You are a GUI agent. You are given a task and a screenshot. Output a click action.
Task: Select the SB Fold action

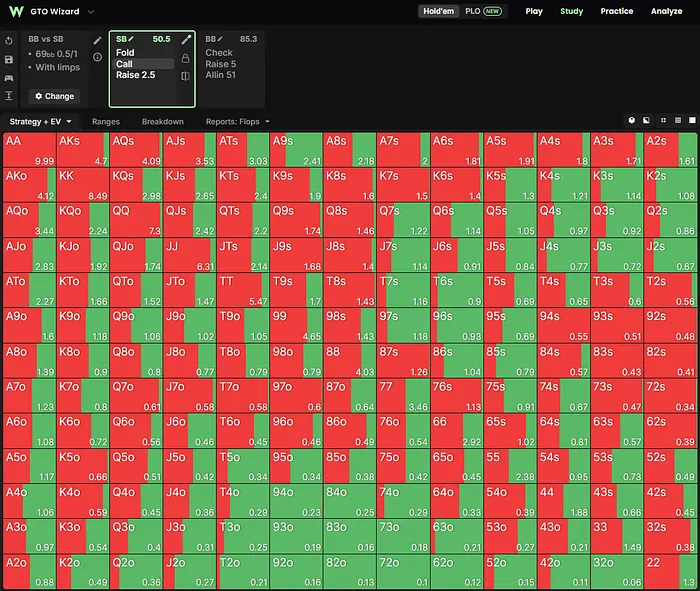pyautogui.click(x=125, y=53)
